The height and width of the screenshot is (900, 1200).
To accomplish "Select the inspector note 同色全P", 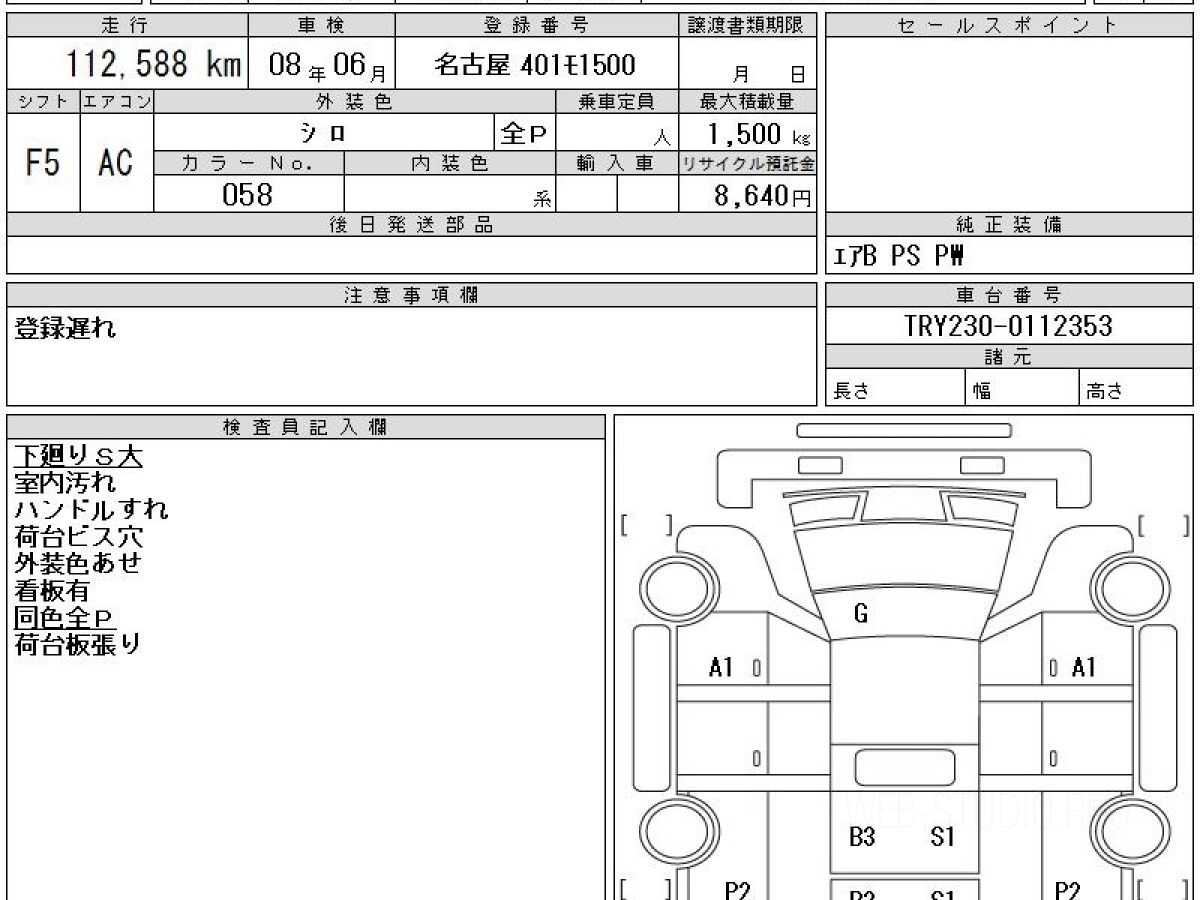I will click(65, 618).
